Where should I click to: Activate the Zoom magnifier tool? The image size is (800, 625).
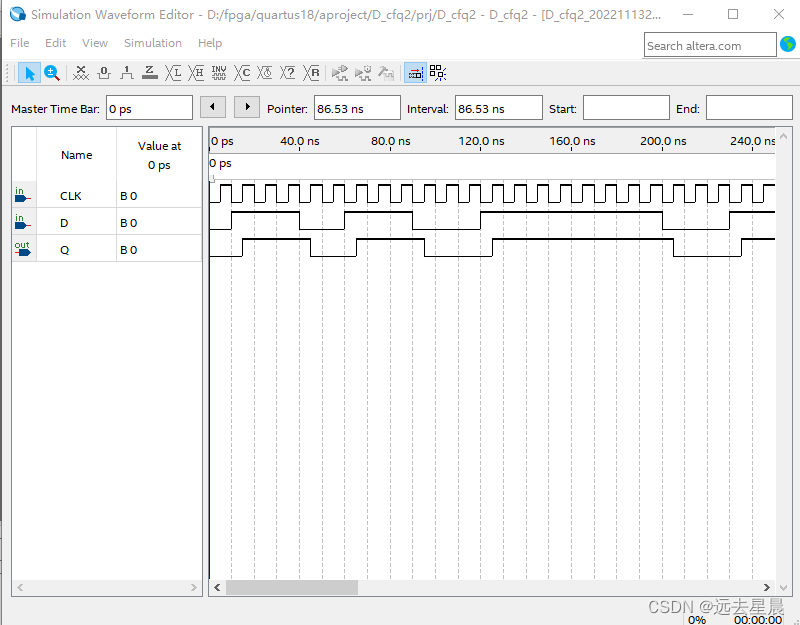pyautogui.click(x=52, y=73)
